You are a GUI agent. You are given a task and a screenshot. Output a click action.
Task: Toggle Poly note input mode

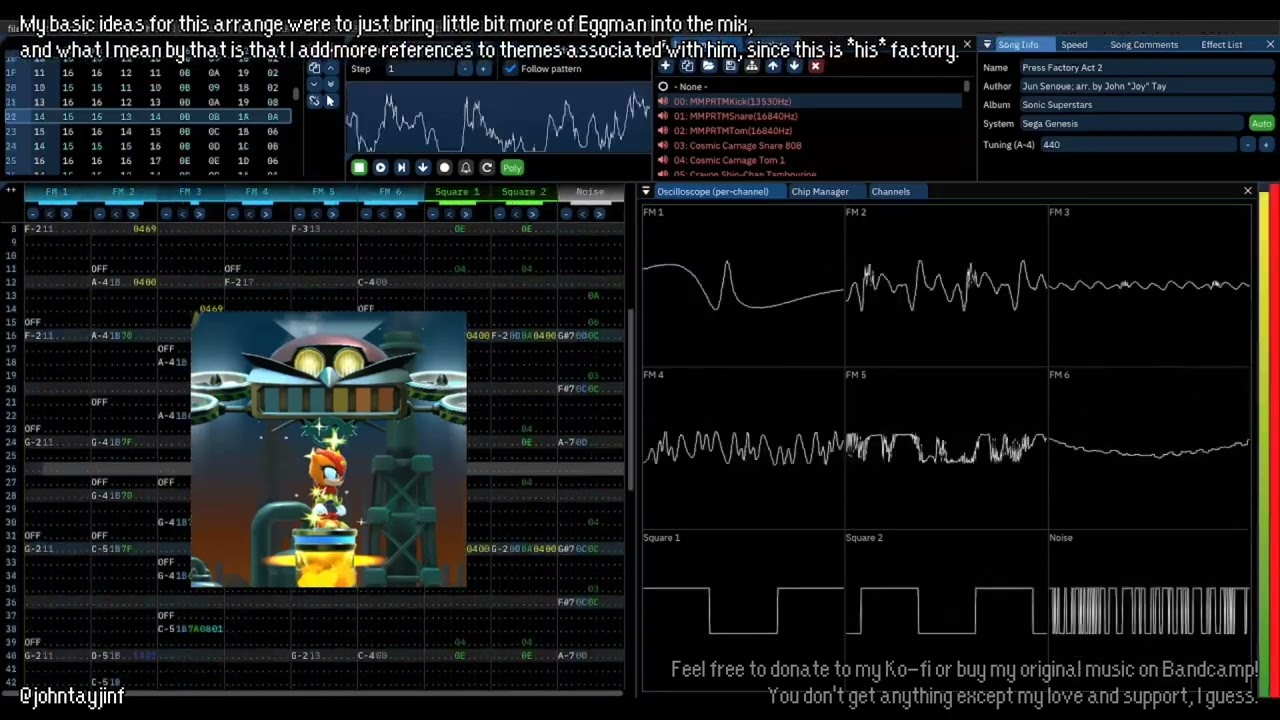(512, 168)
